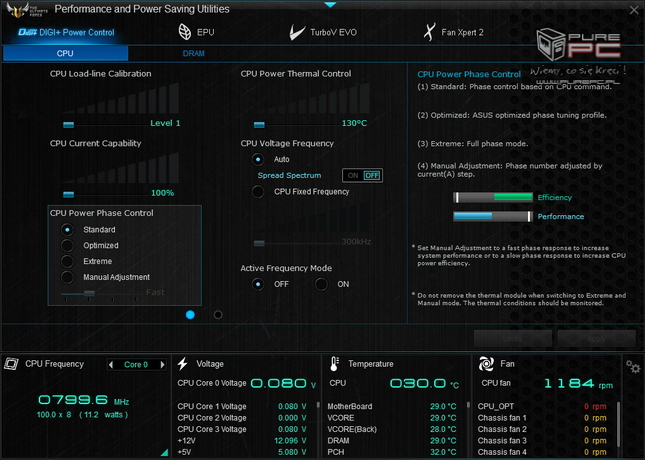Click the CPU fan 1184 rpm readout

coord(578,384)
